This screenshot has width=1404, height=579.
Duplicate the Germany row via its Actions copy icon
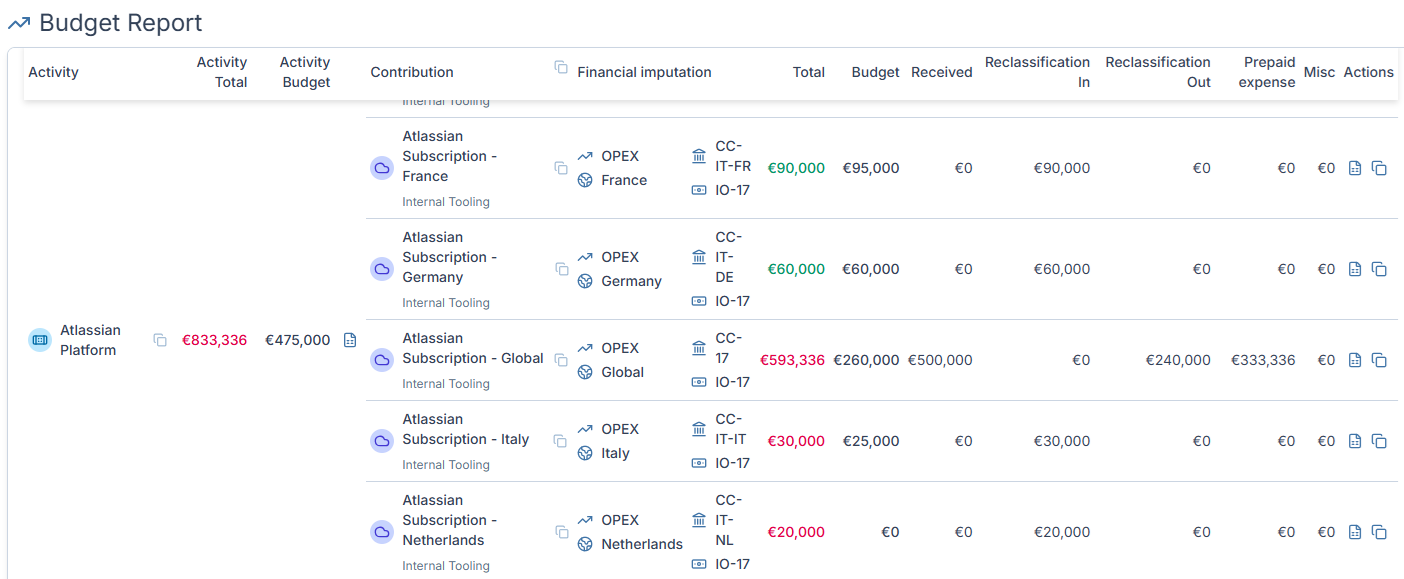(1379, 269)
